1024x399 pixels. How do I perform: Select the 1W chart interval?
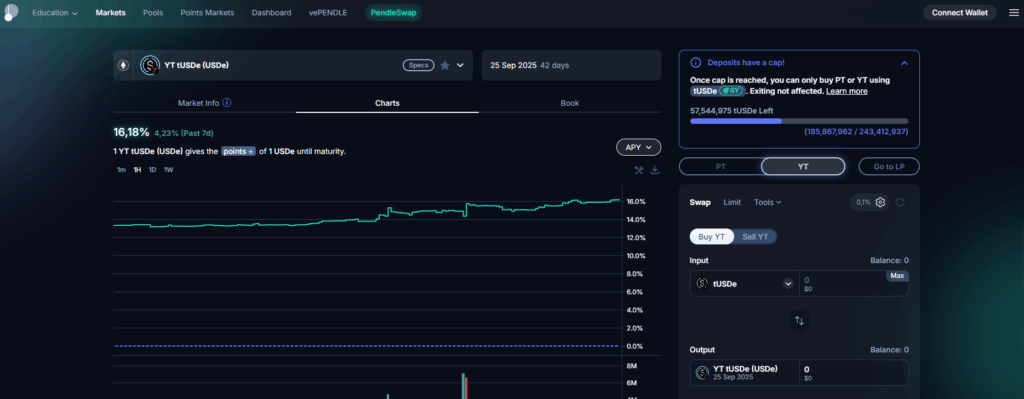(x=168, y=170)
